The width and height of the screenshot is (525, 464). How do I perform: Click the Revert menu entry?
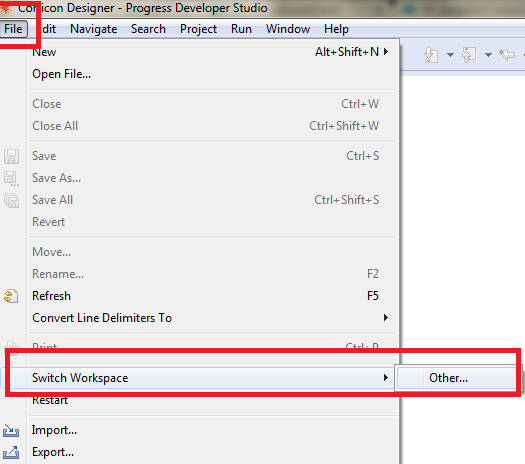[x=213, y=222]
